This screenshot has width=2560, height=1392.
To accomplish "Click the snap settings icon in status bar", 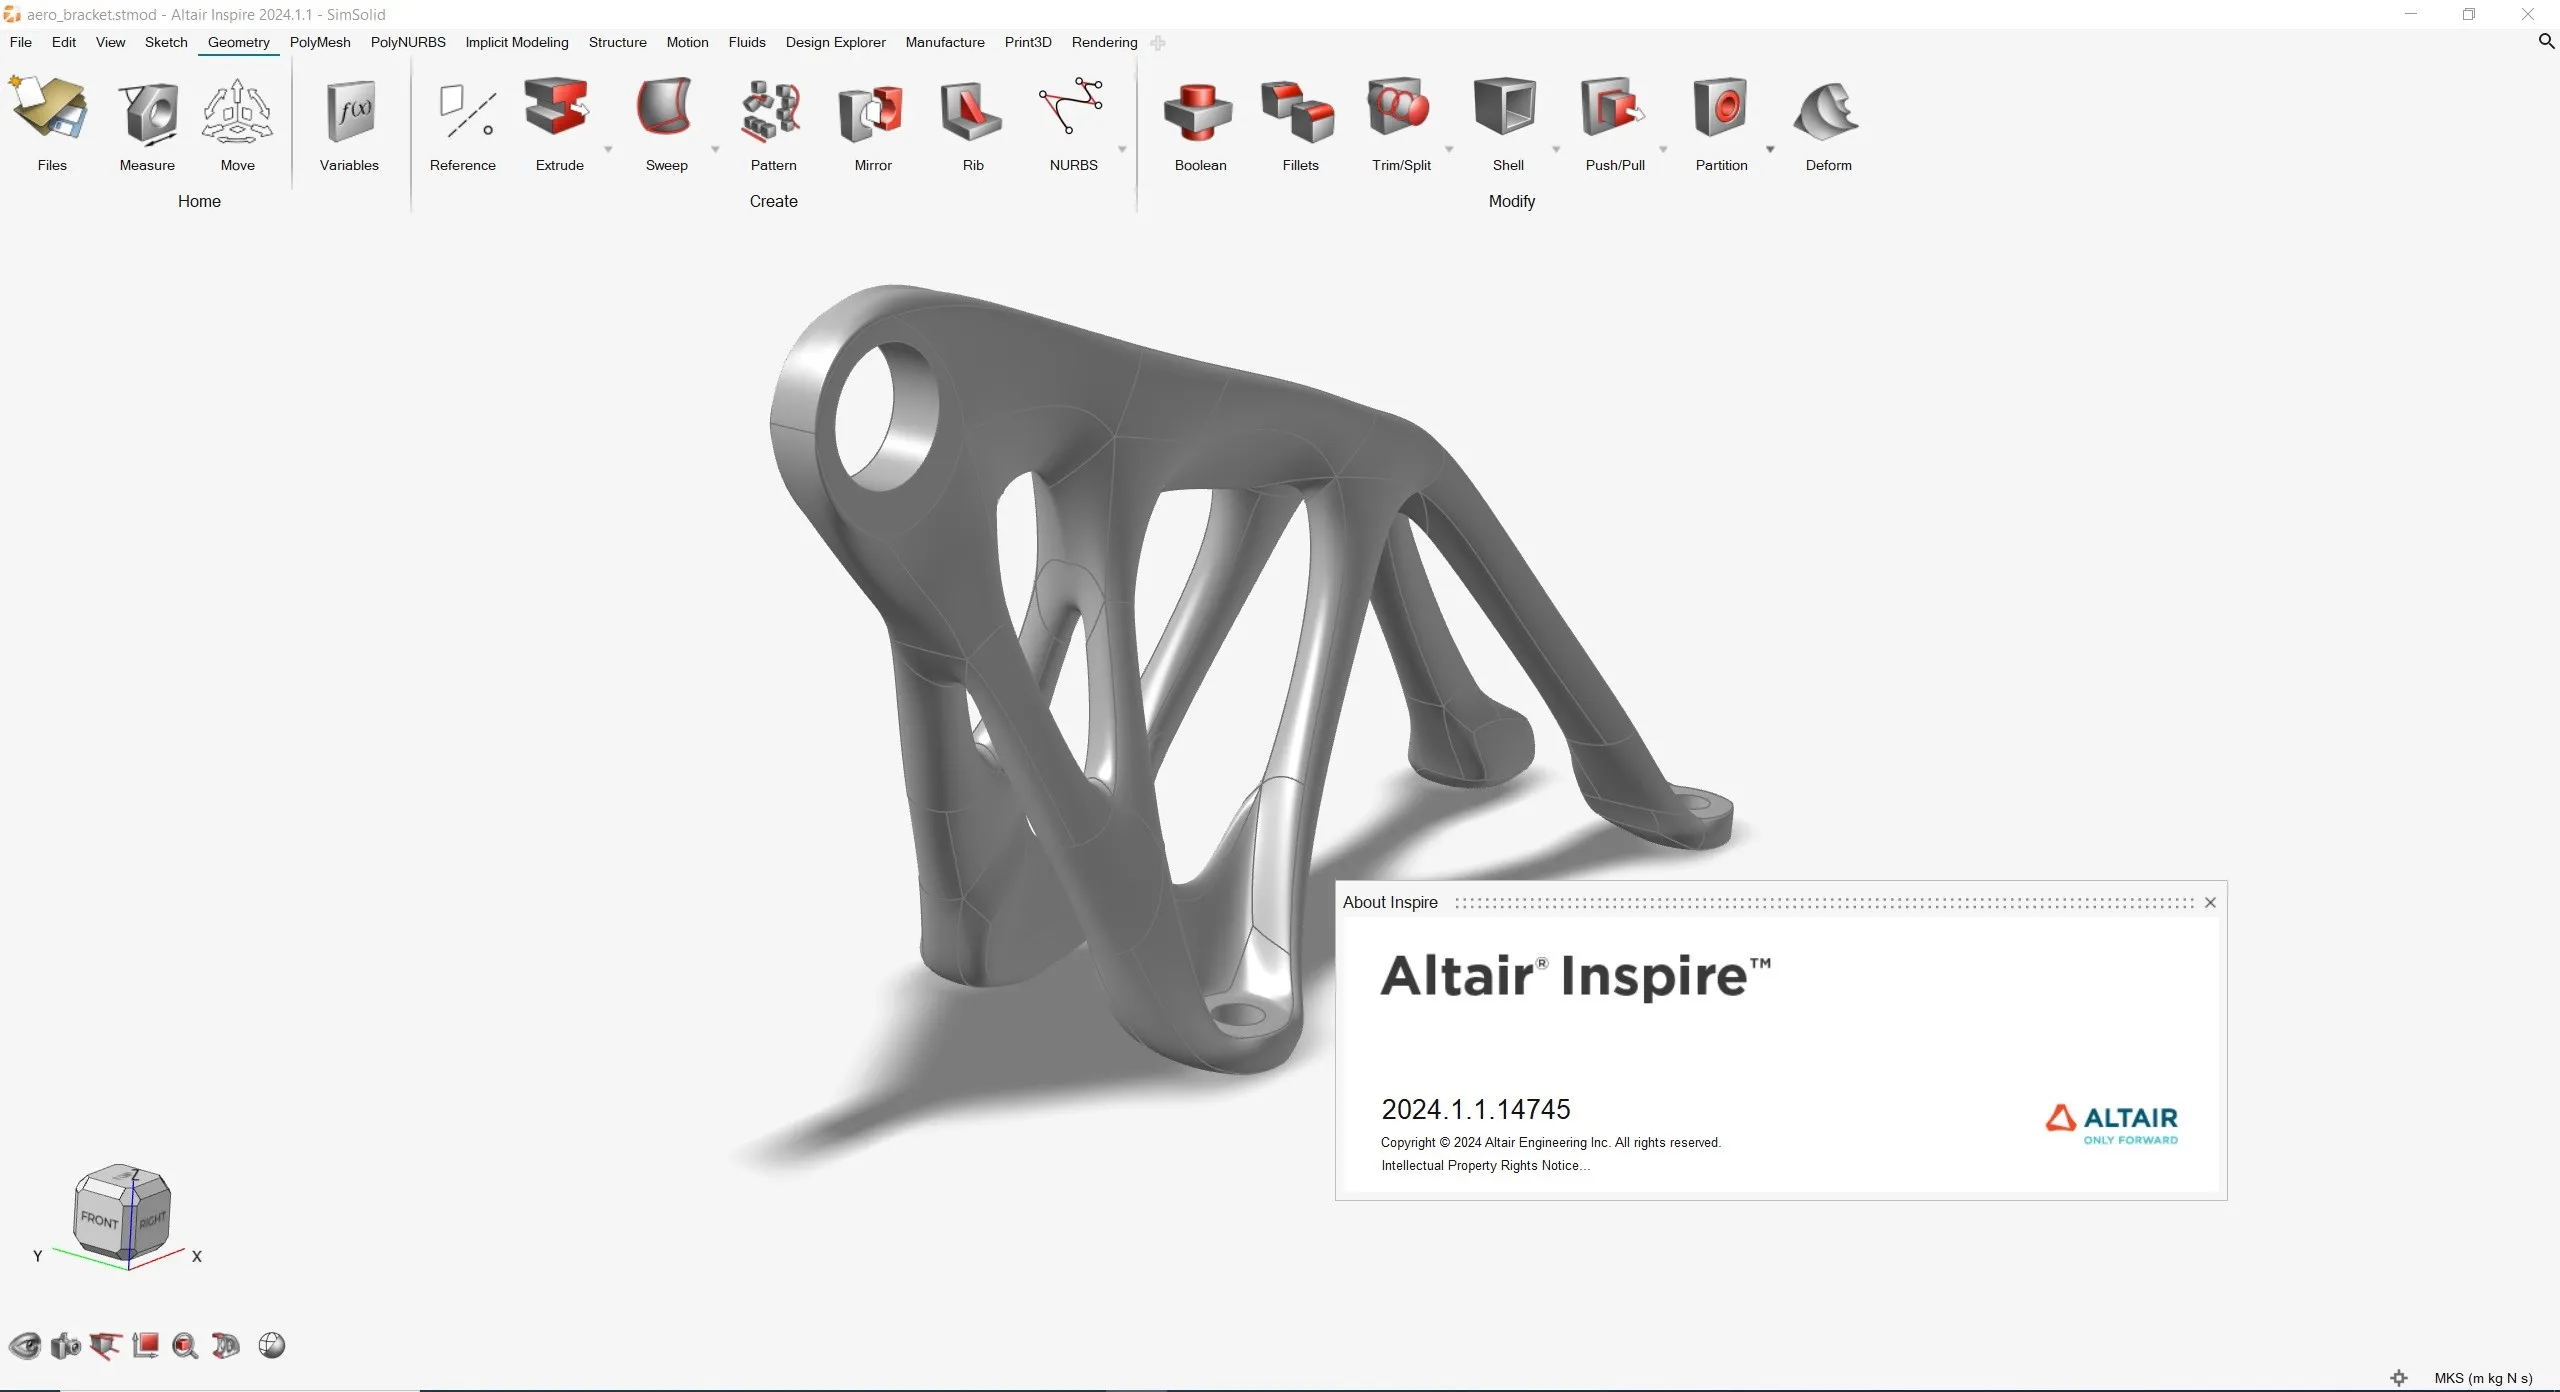I will 2399,1378.
